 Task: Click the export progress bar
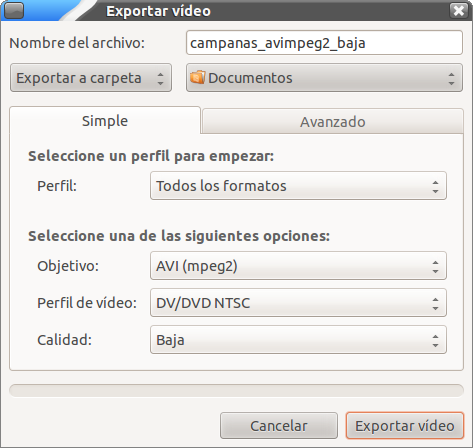pyautogui.click(x=236, y=390)
